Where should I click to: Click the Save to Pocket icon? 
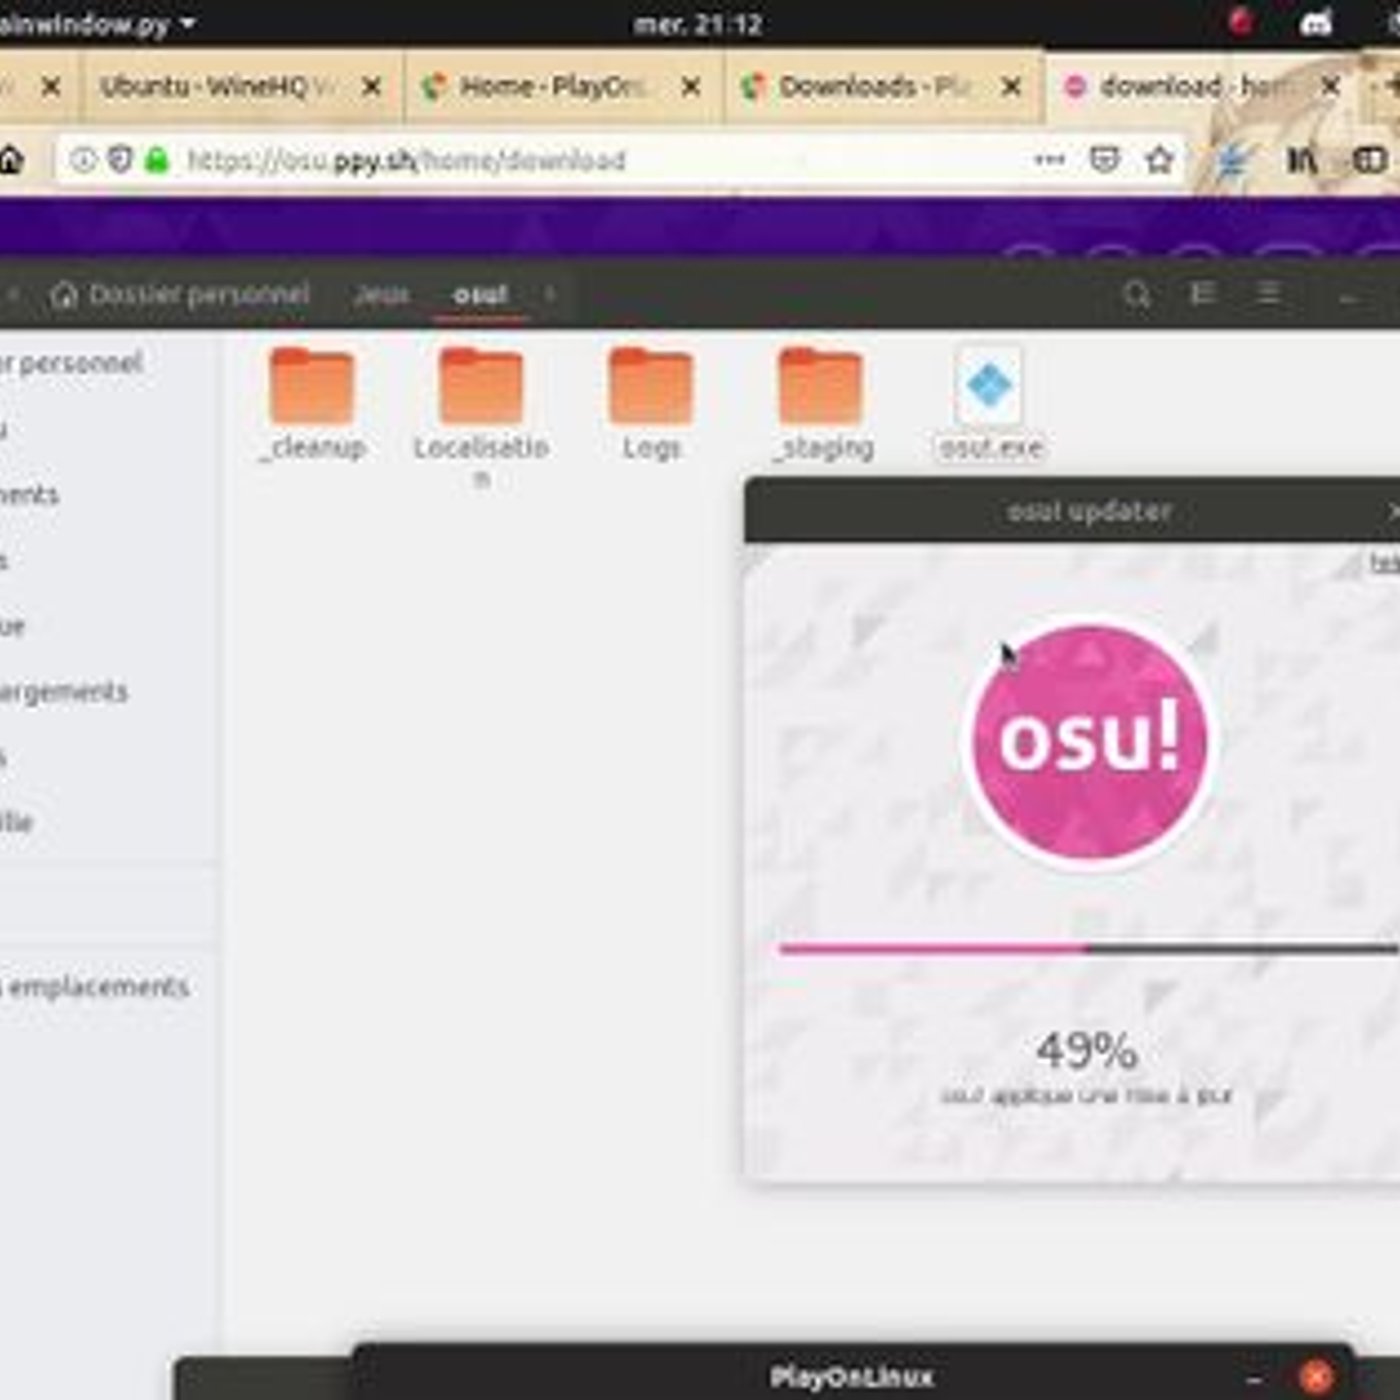pos(1105,160)
